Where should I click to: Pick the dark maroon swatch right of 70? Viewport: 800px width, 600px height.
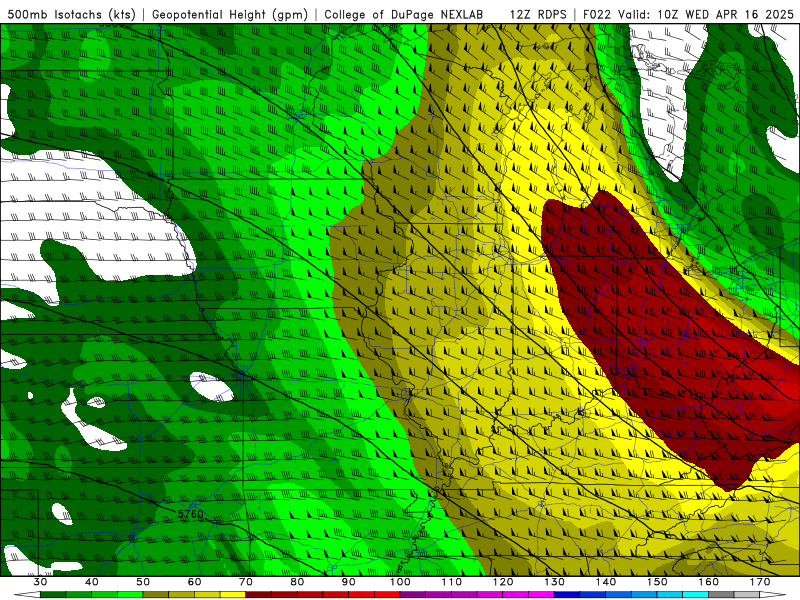click(x=259, y=594)
